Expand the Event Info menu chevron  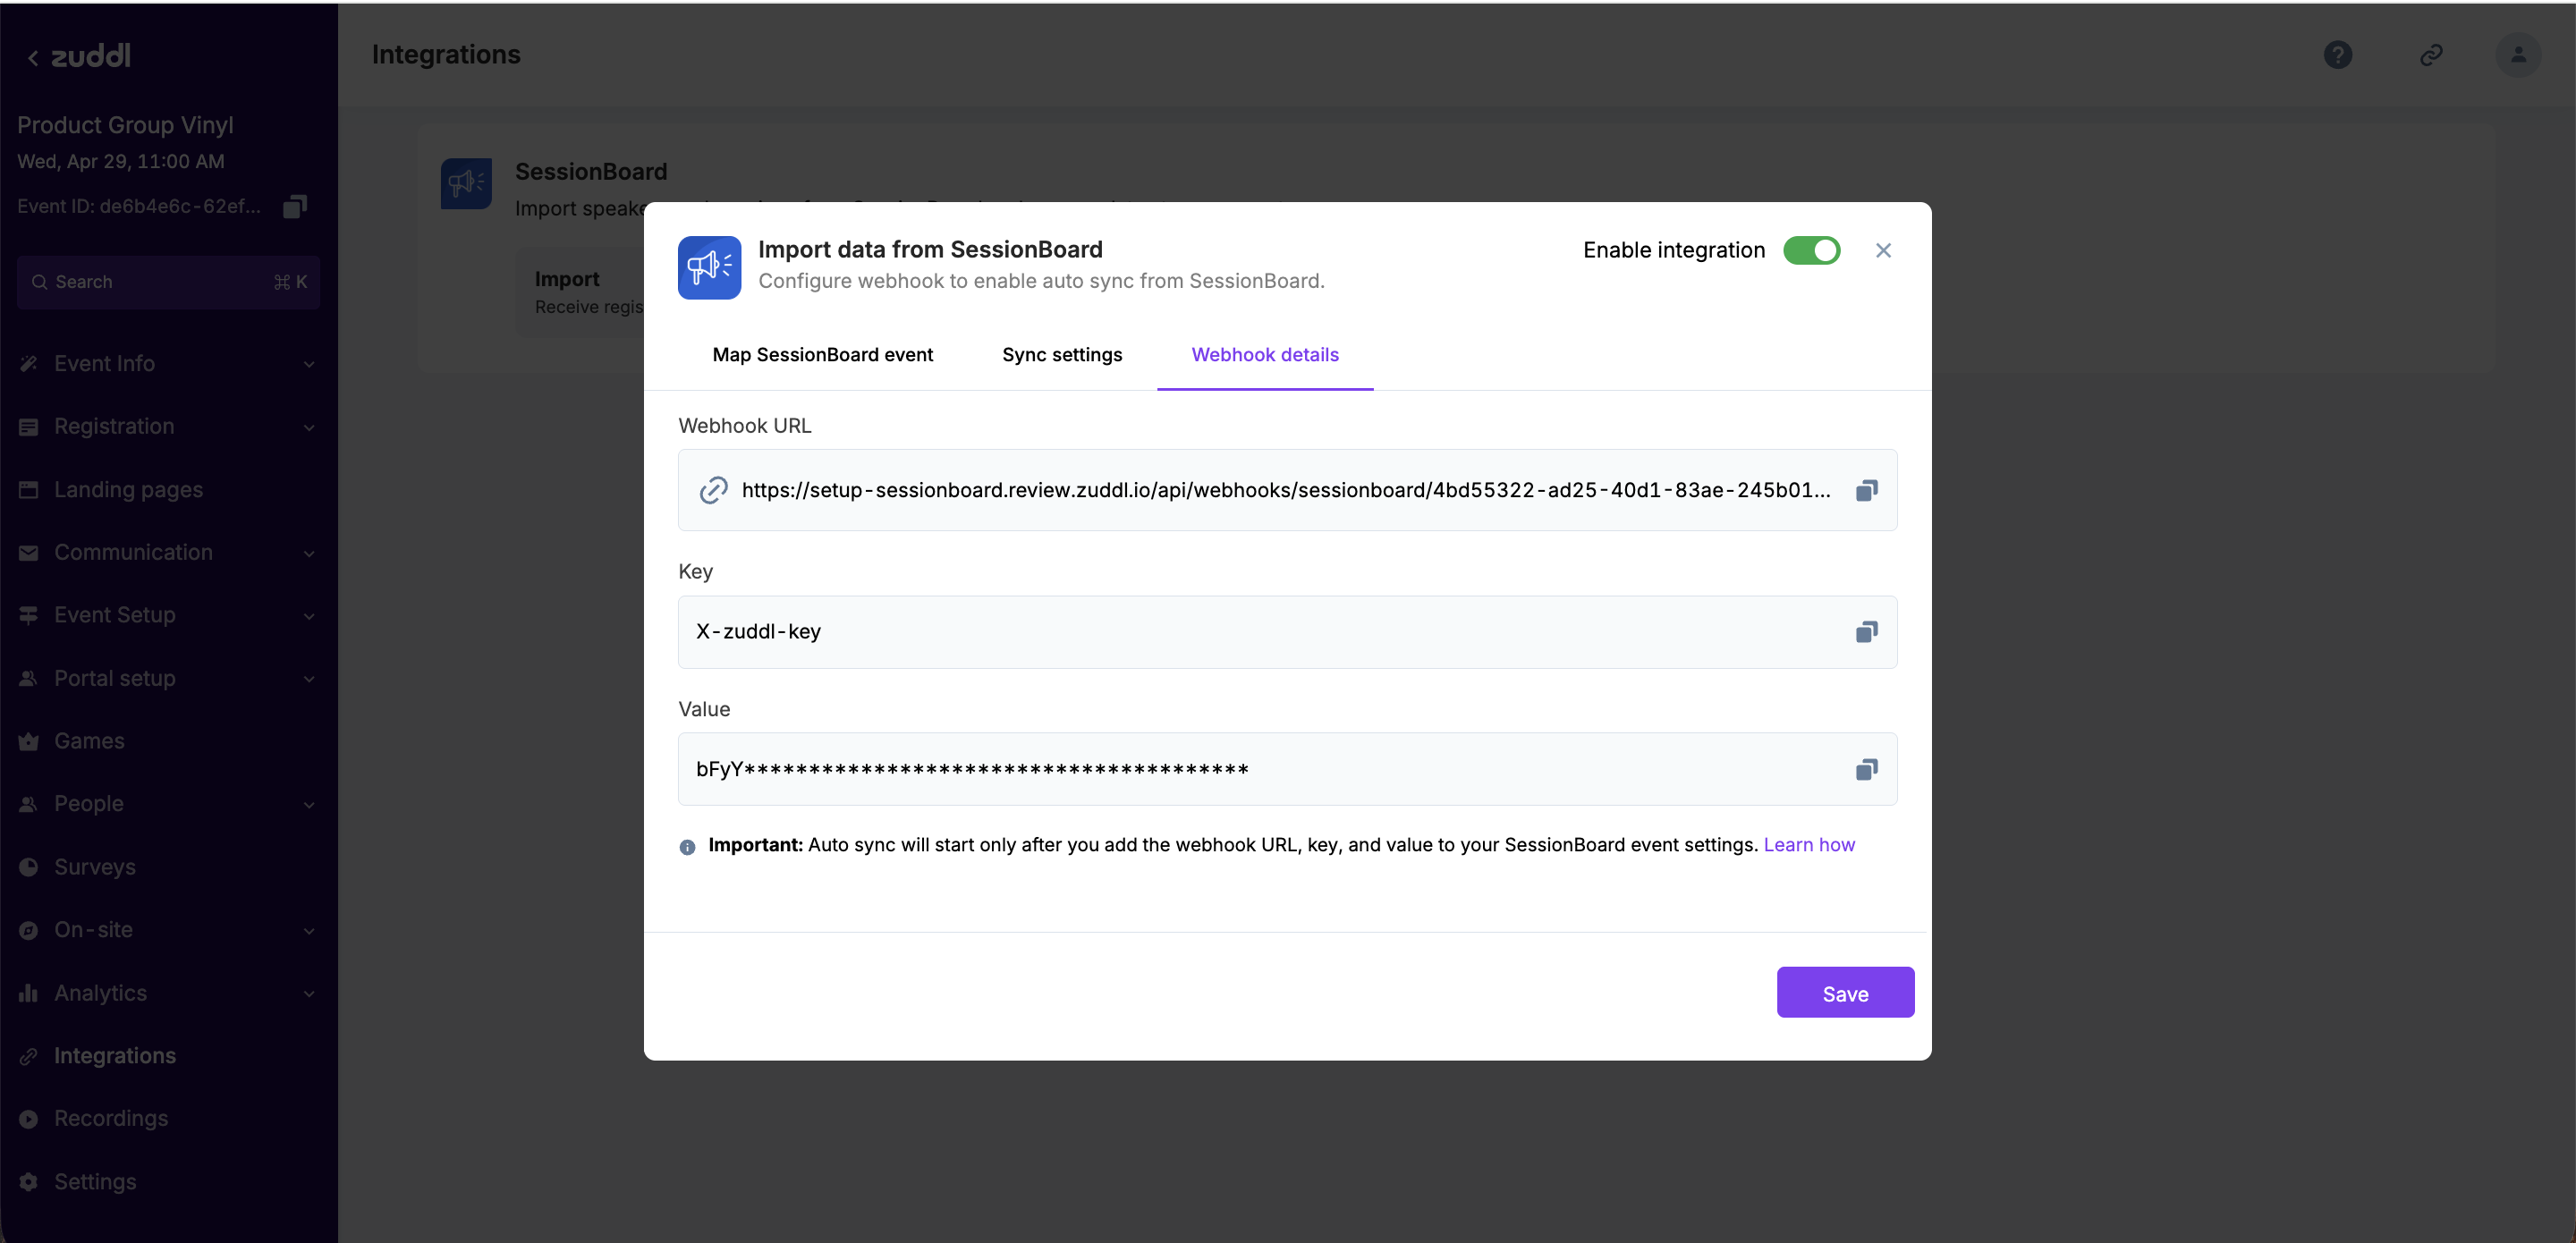click(309, 365)
